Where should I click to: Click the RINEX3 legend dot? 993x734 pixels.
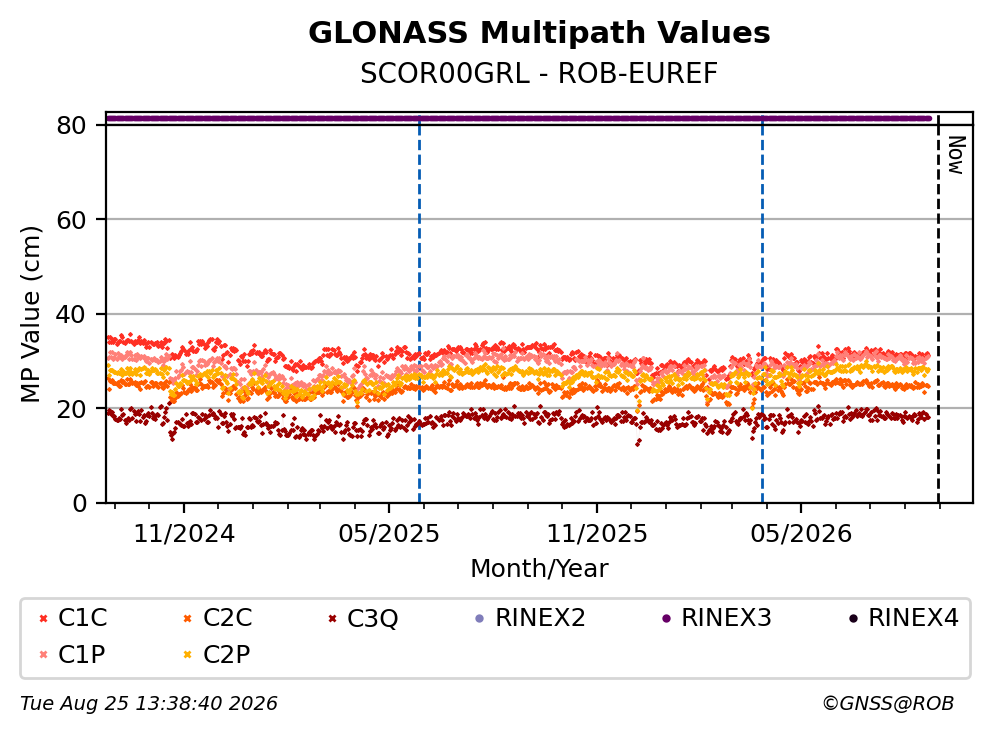click(666, 619)
